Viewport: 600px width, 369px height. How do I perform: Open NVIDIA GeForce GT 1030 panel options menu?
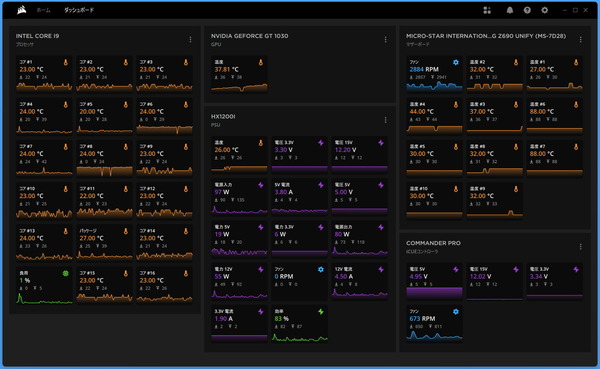pos(385,39)
